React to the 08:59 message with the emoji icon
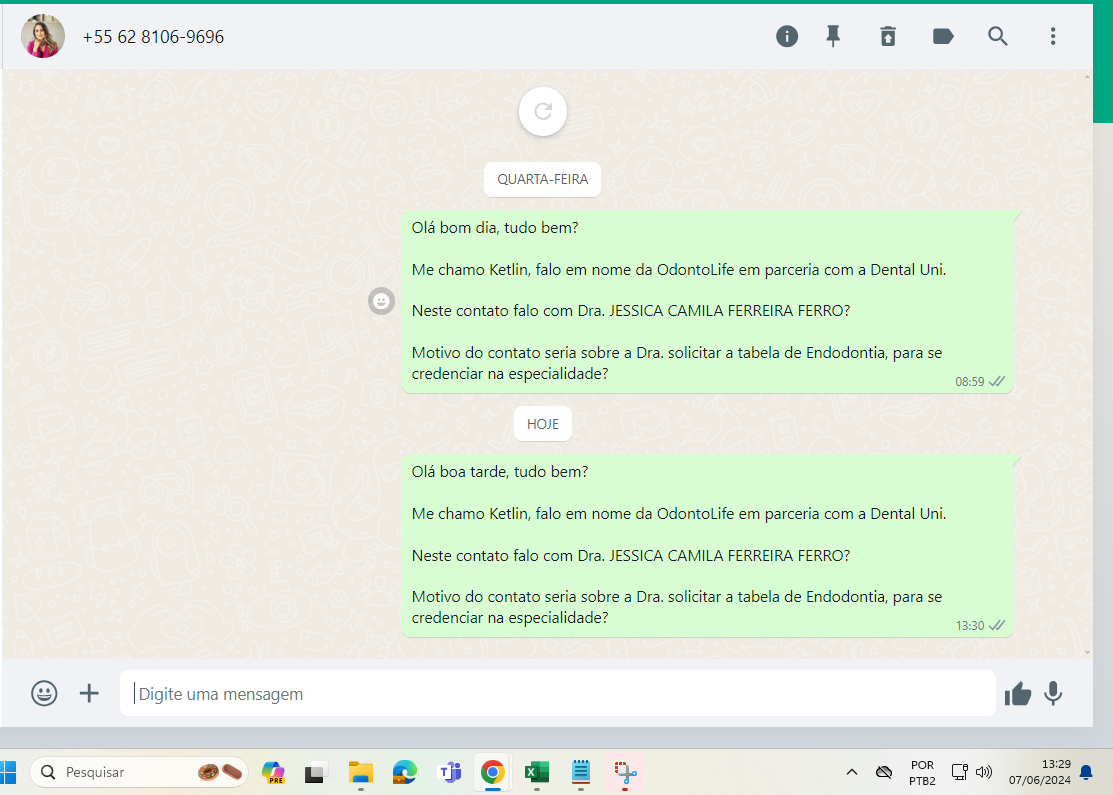The width and height of the screenshot is (1113, 795). pyautogui.click(x=381, y=301)
